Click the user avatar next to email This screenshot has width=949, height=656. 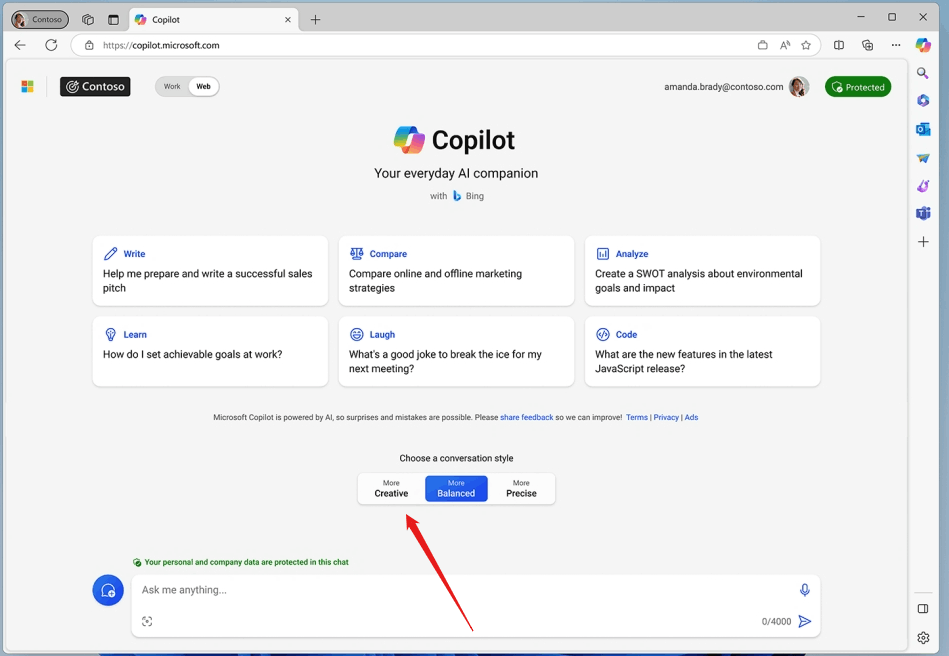(799, 87)
